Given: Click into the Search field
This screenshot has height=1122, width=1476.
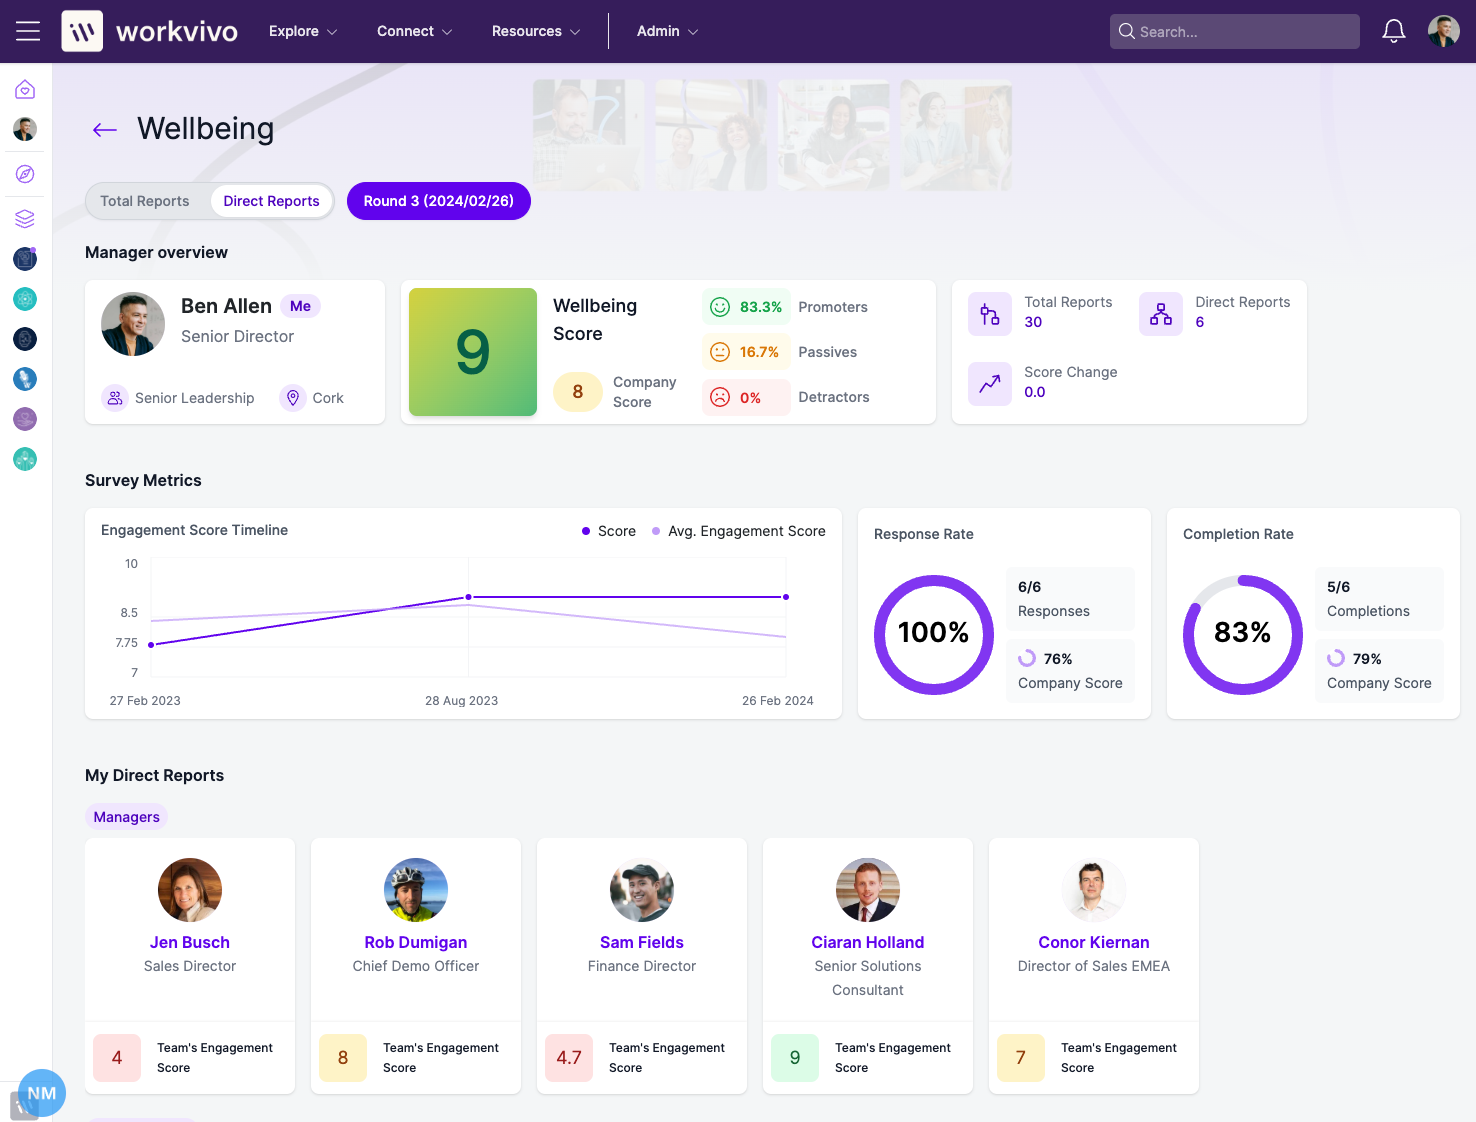Looking at the screenshot, I should tap(1240, 32).
